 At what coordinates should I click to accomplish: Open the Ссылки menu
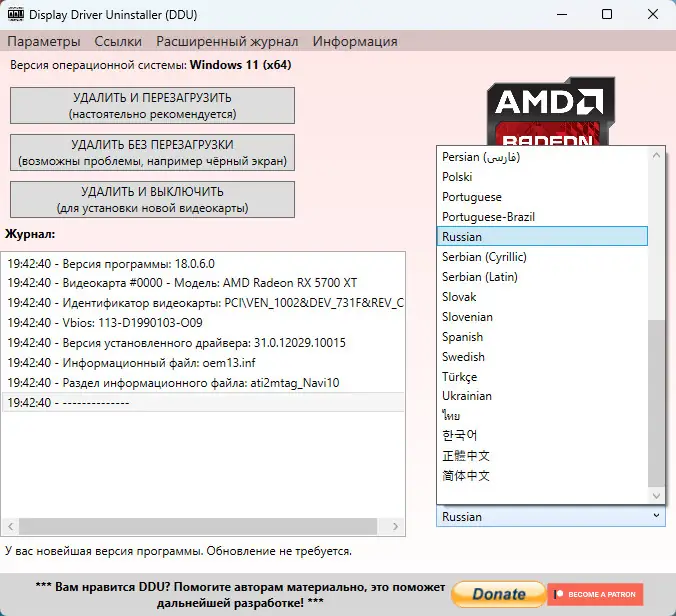(x=118, y=41)
